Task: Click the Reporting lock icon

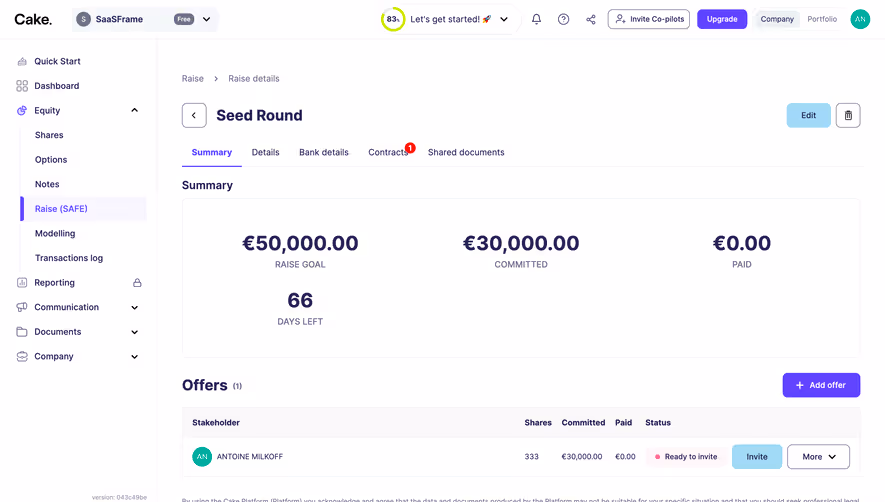Action: (x=137, y=282)
